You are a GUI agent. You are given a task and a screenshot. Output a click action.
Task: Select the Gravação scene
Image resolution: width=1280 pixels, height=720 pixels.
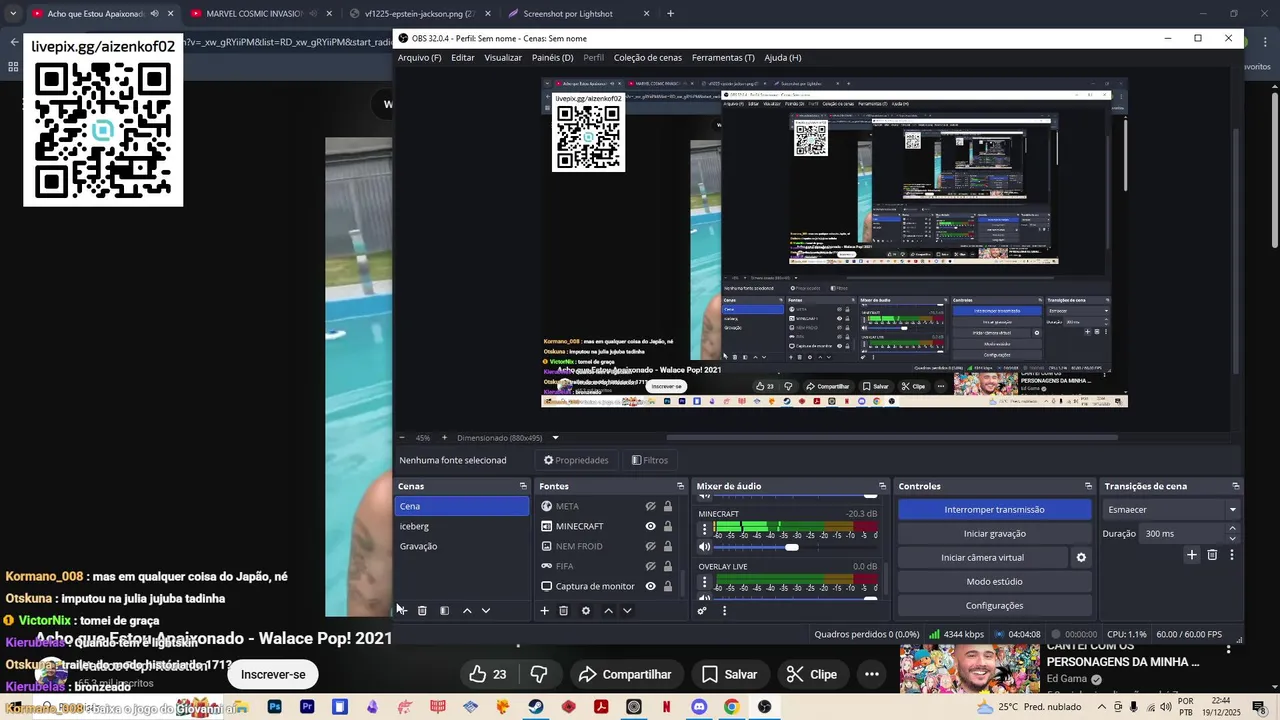coord(461,546)
